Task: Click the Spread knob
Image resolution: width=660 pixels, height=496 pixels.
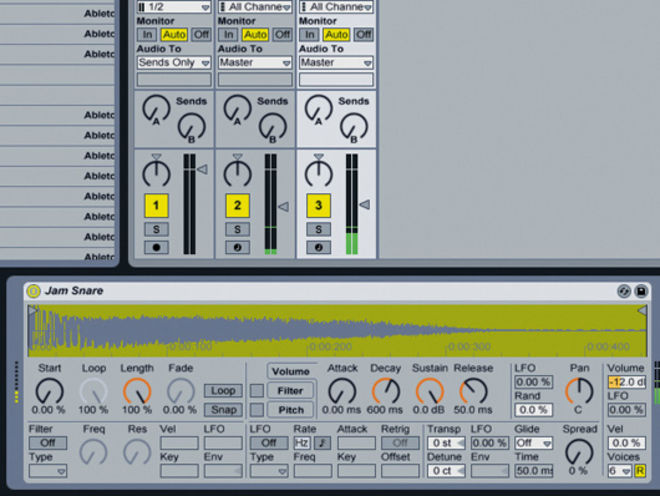Action: (x=579, y=452)
